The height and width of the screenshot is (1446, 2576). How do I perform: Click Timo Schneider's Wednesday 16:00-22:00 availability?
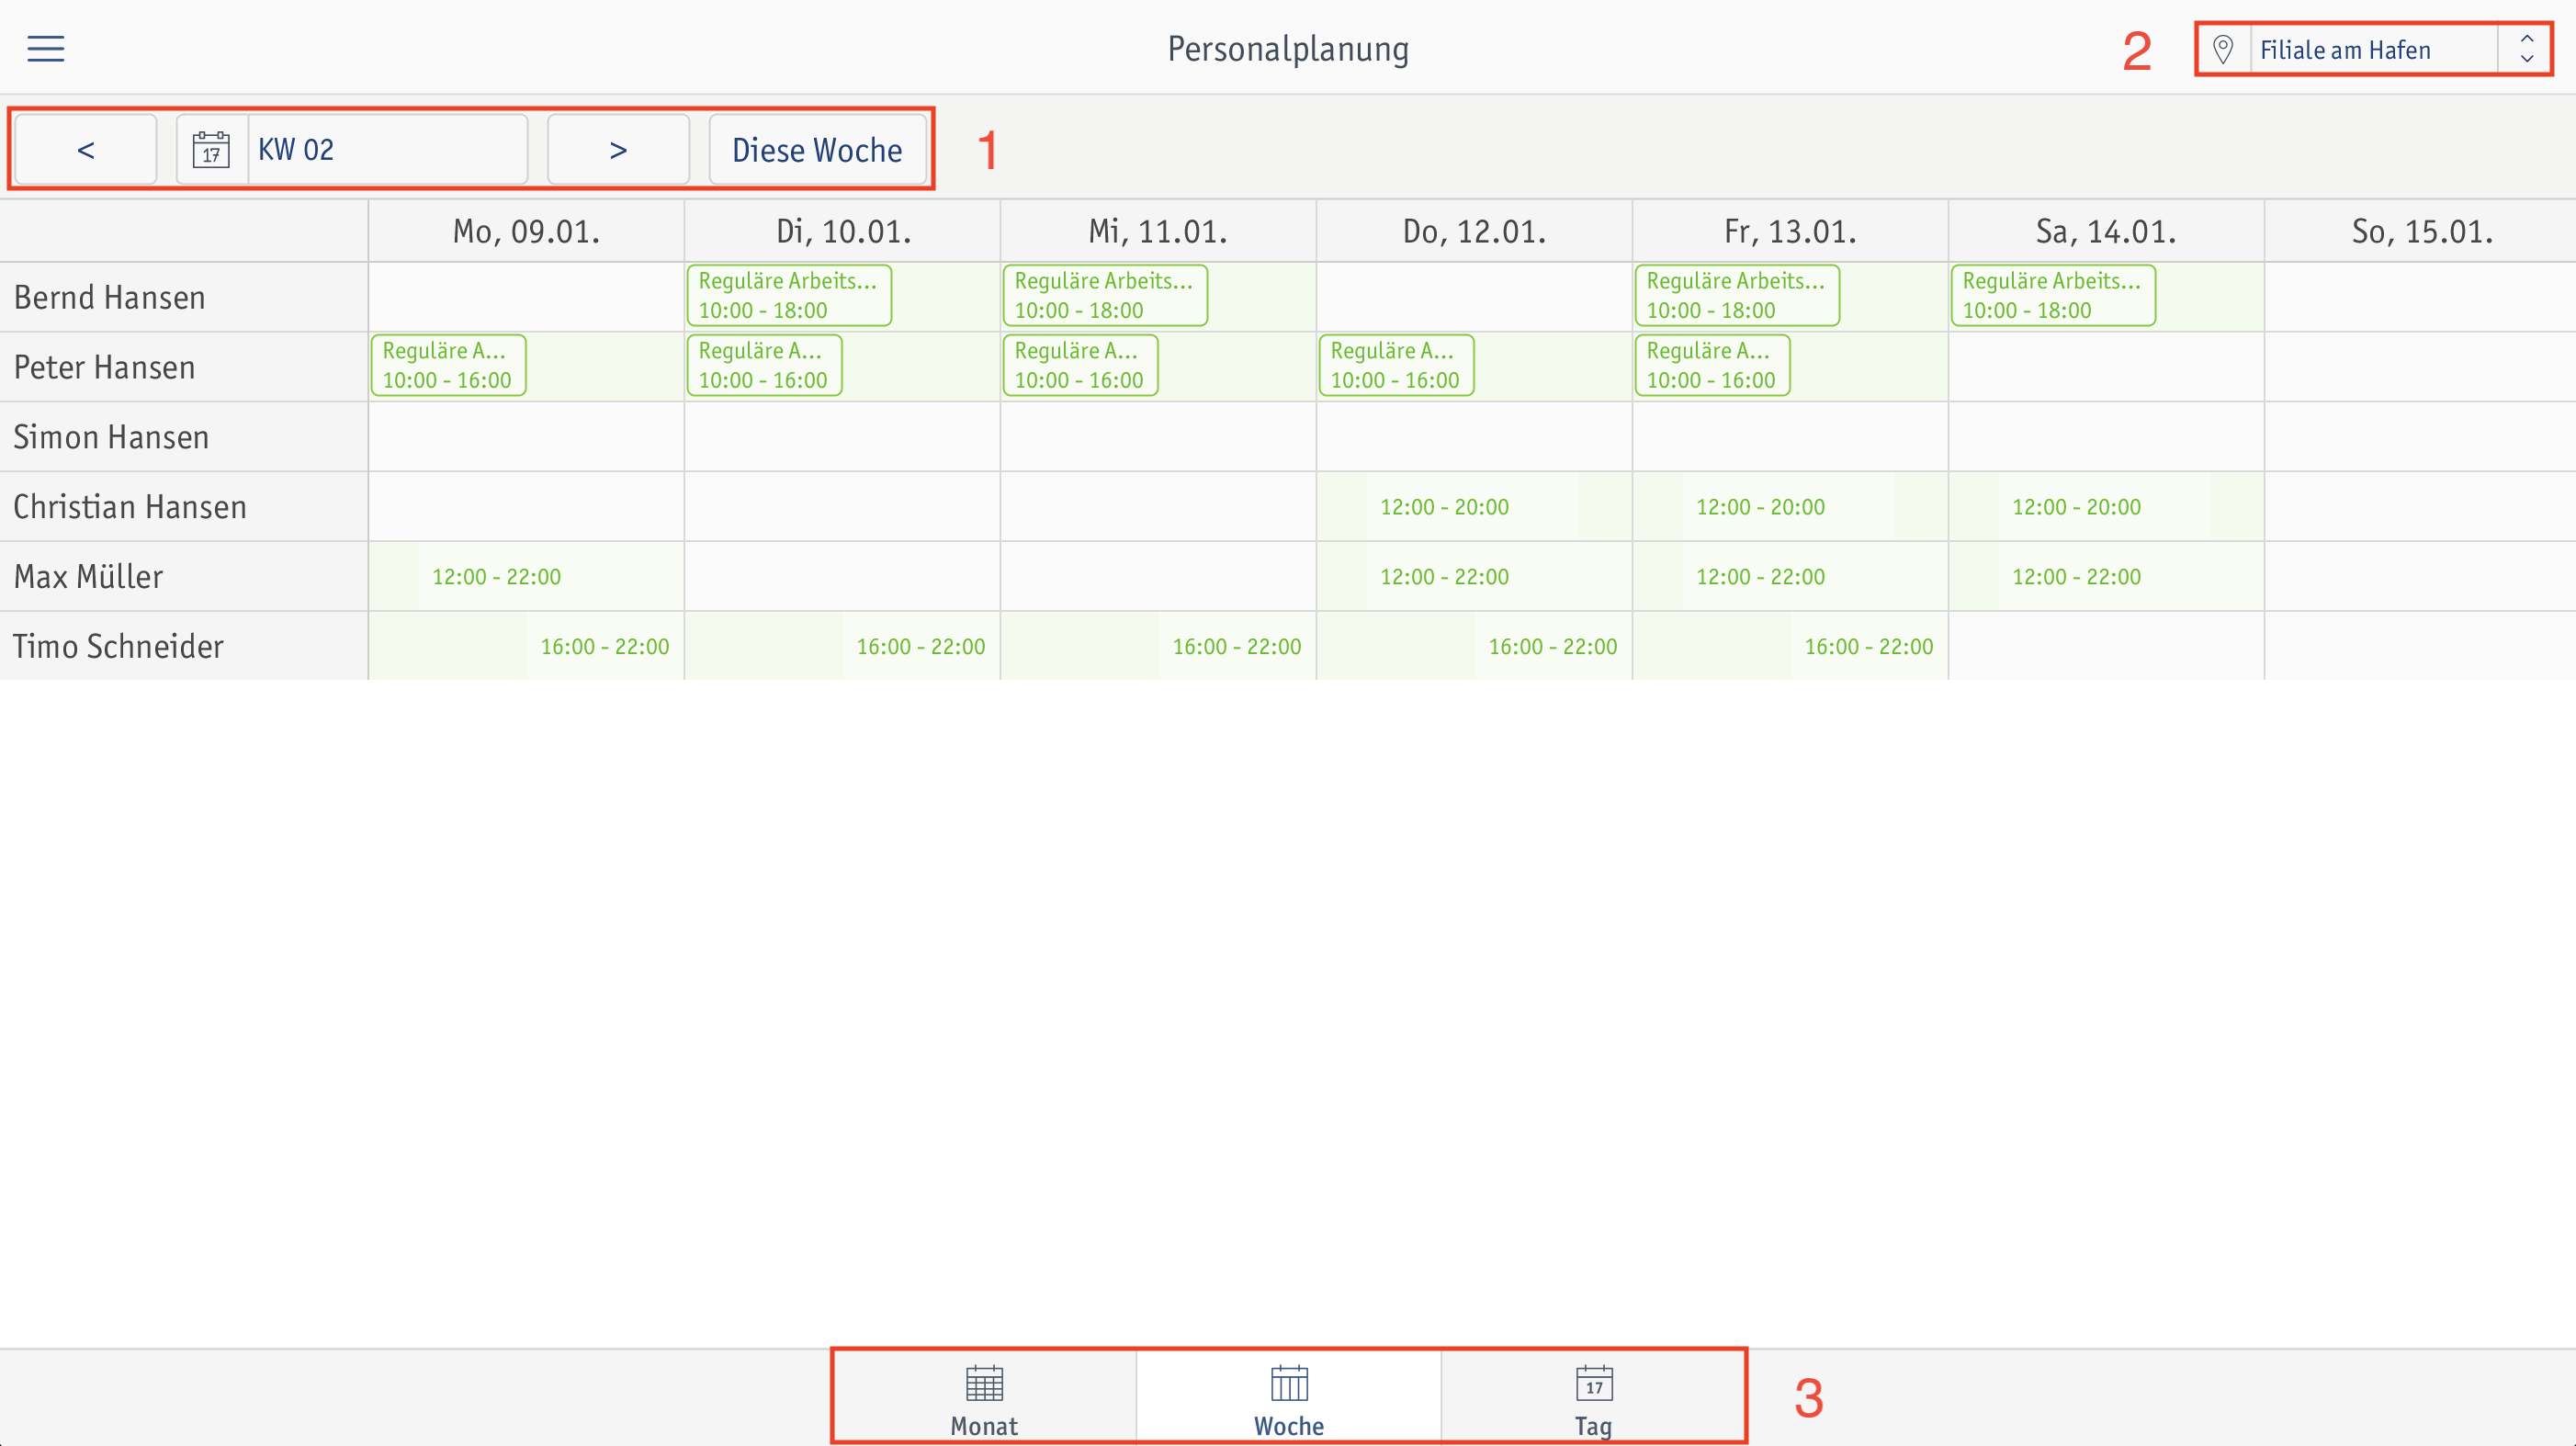[1237, 647]
